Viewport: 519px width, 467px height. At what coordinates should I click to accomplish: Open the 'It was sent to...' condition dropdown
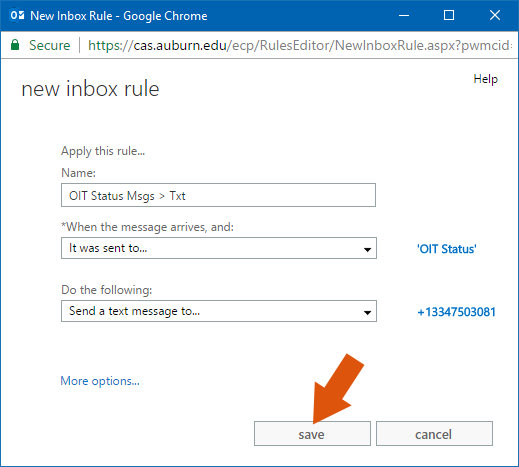pyautogui.click(x=219, y=248)
